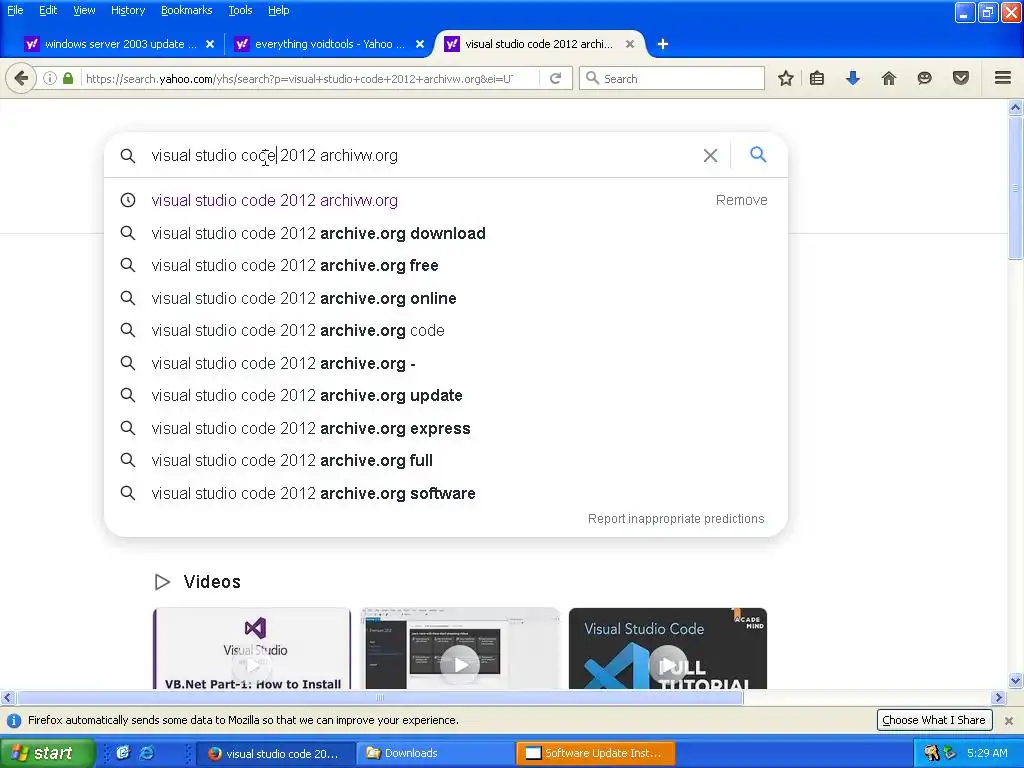Close the 'visual studio code 2012' tab

(x=630, y=44)
